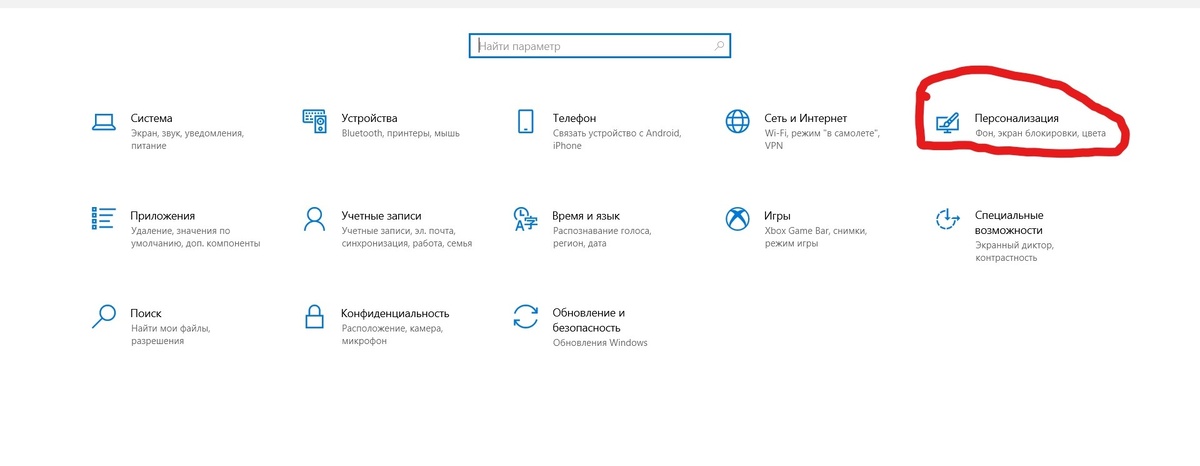This screenshot has width=1200, height=466.
Task: Click the text 'Xbox Game Bar, снимки, режим игры'
Action: point(814,236)
